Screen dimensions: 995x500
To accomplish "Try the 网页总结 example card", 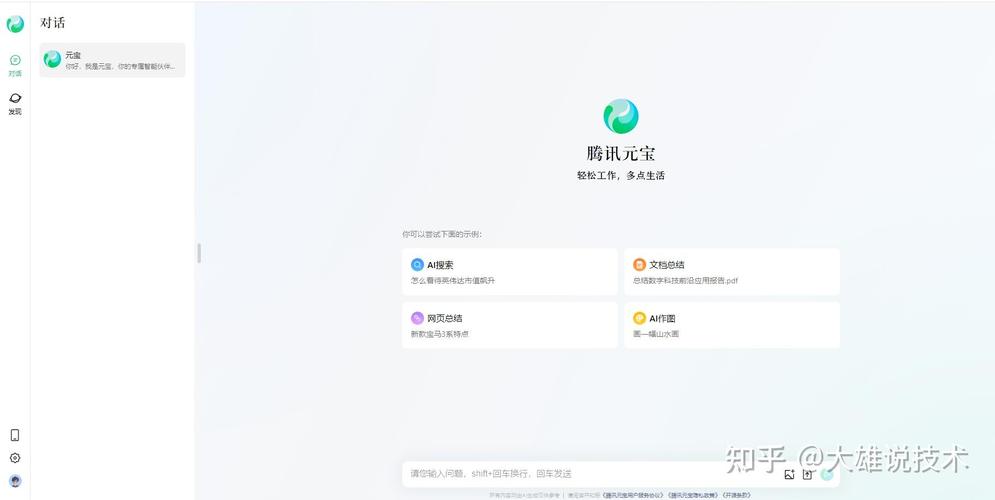I will 510,326.
